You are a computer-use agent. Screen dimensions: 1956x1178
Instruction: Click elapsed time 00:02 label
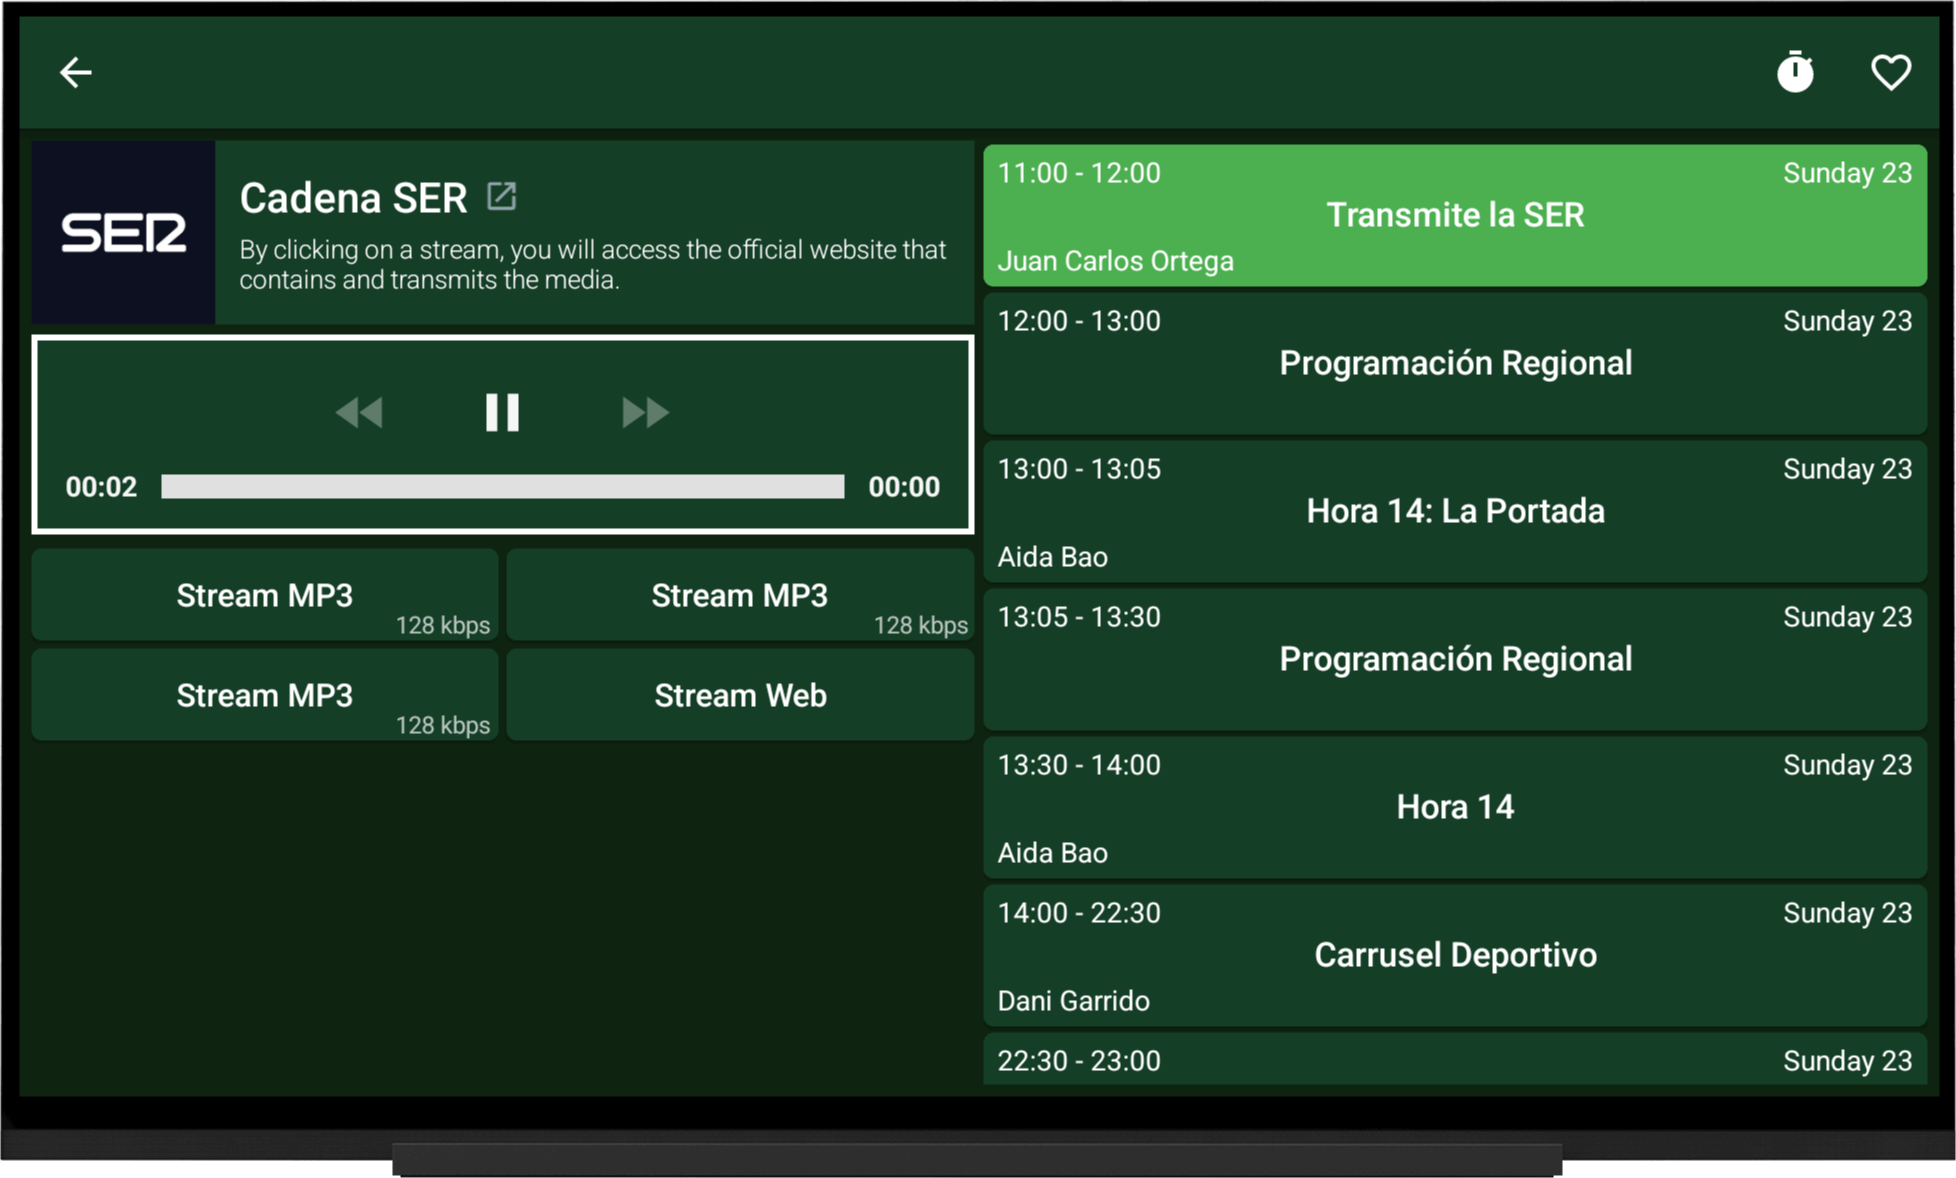101,487
